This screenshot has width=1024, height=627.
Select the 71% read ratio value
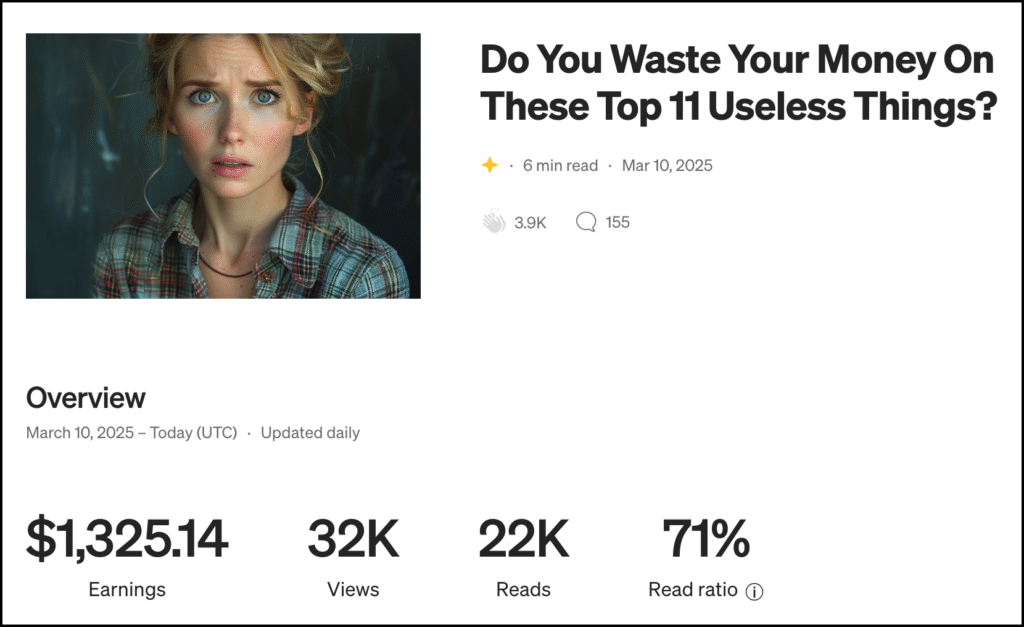click(x=705, y=540)
